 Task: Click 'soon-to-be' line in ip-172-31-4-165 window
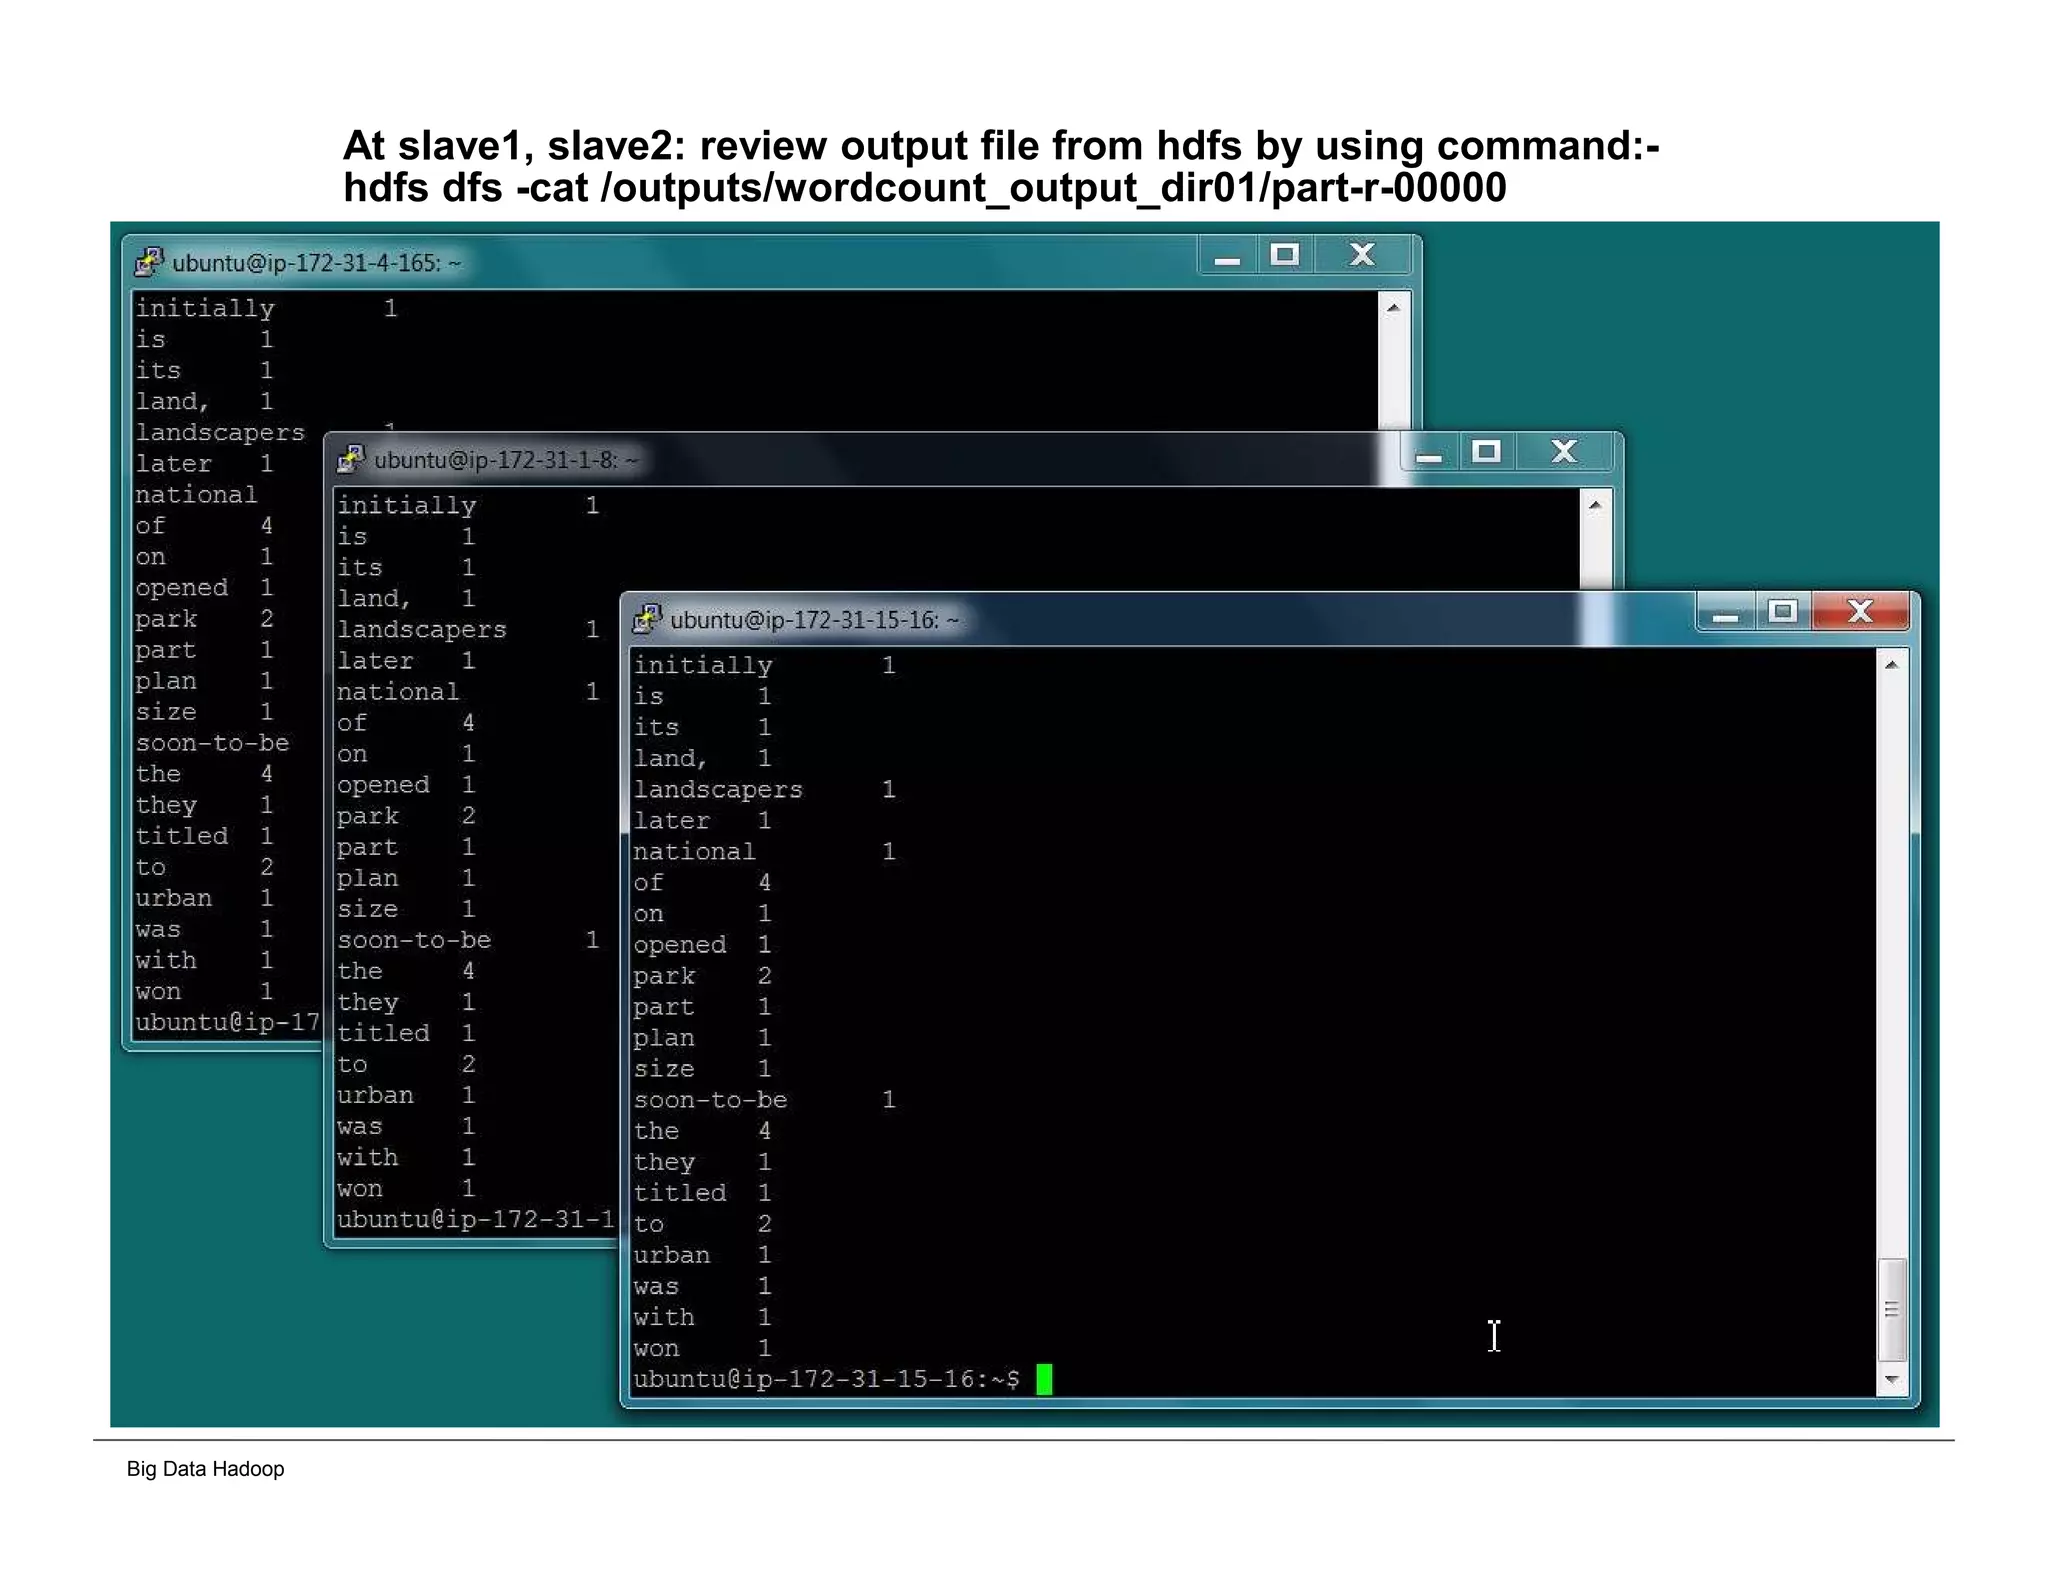pos(213,743)
